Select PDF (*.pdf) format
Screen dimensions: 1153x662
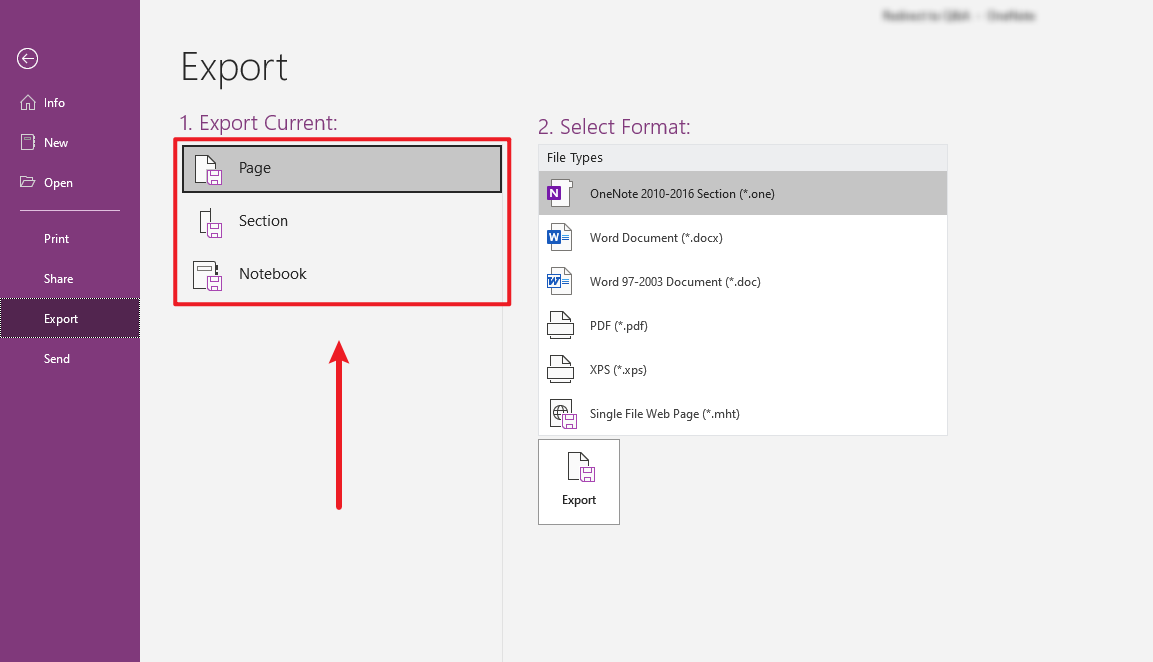coord(743,326)
